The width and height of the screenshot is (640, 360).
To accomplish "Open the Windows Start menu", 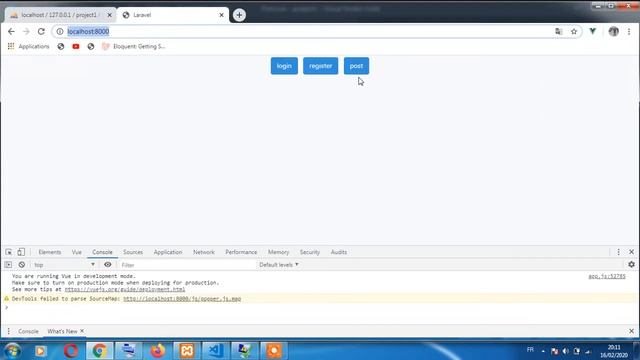I will [12, 351].
